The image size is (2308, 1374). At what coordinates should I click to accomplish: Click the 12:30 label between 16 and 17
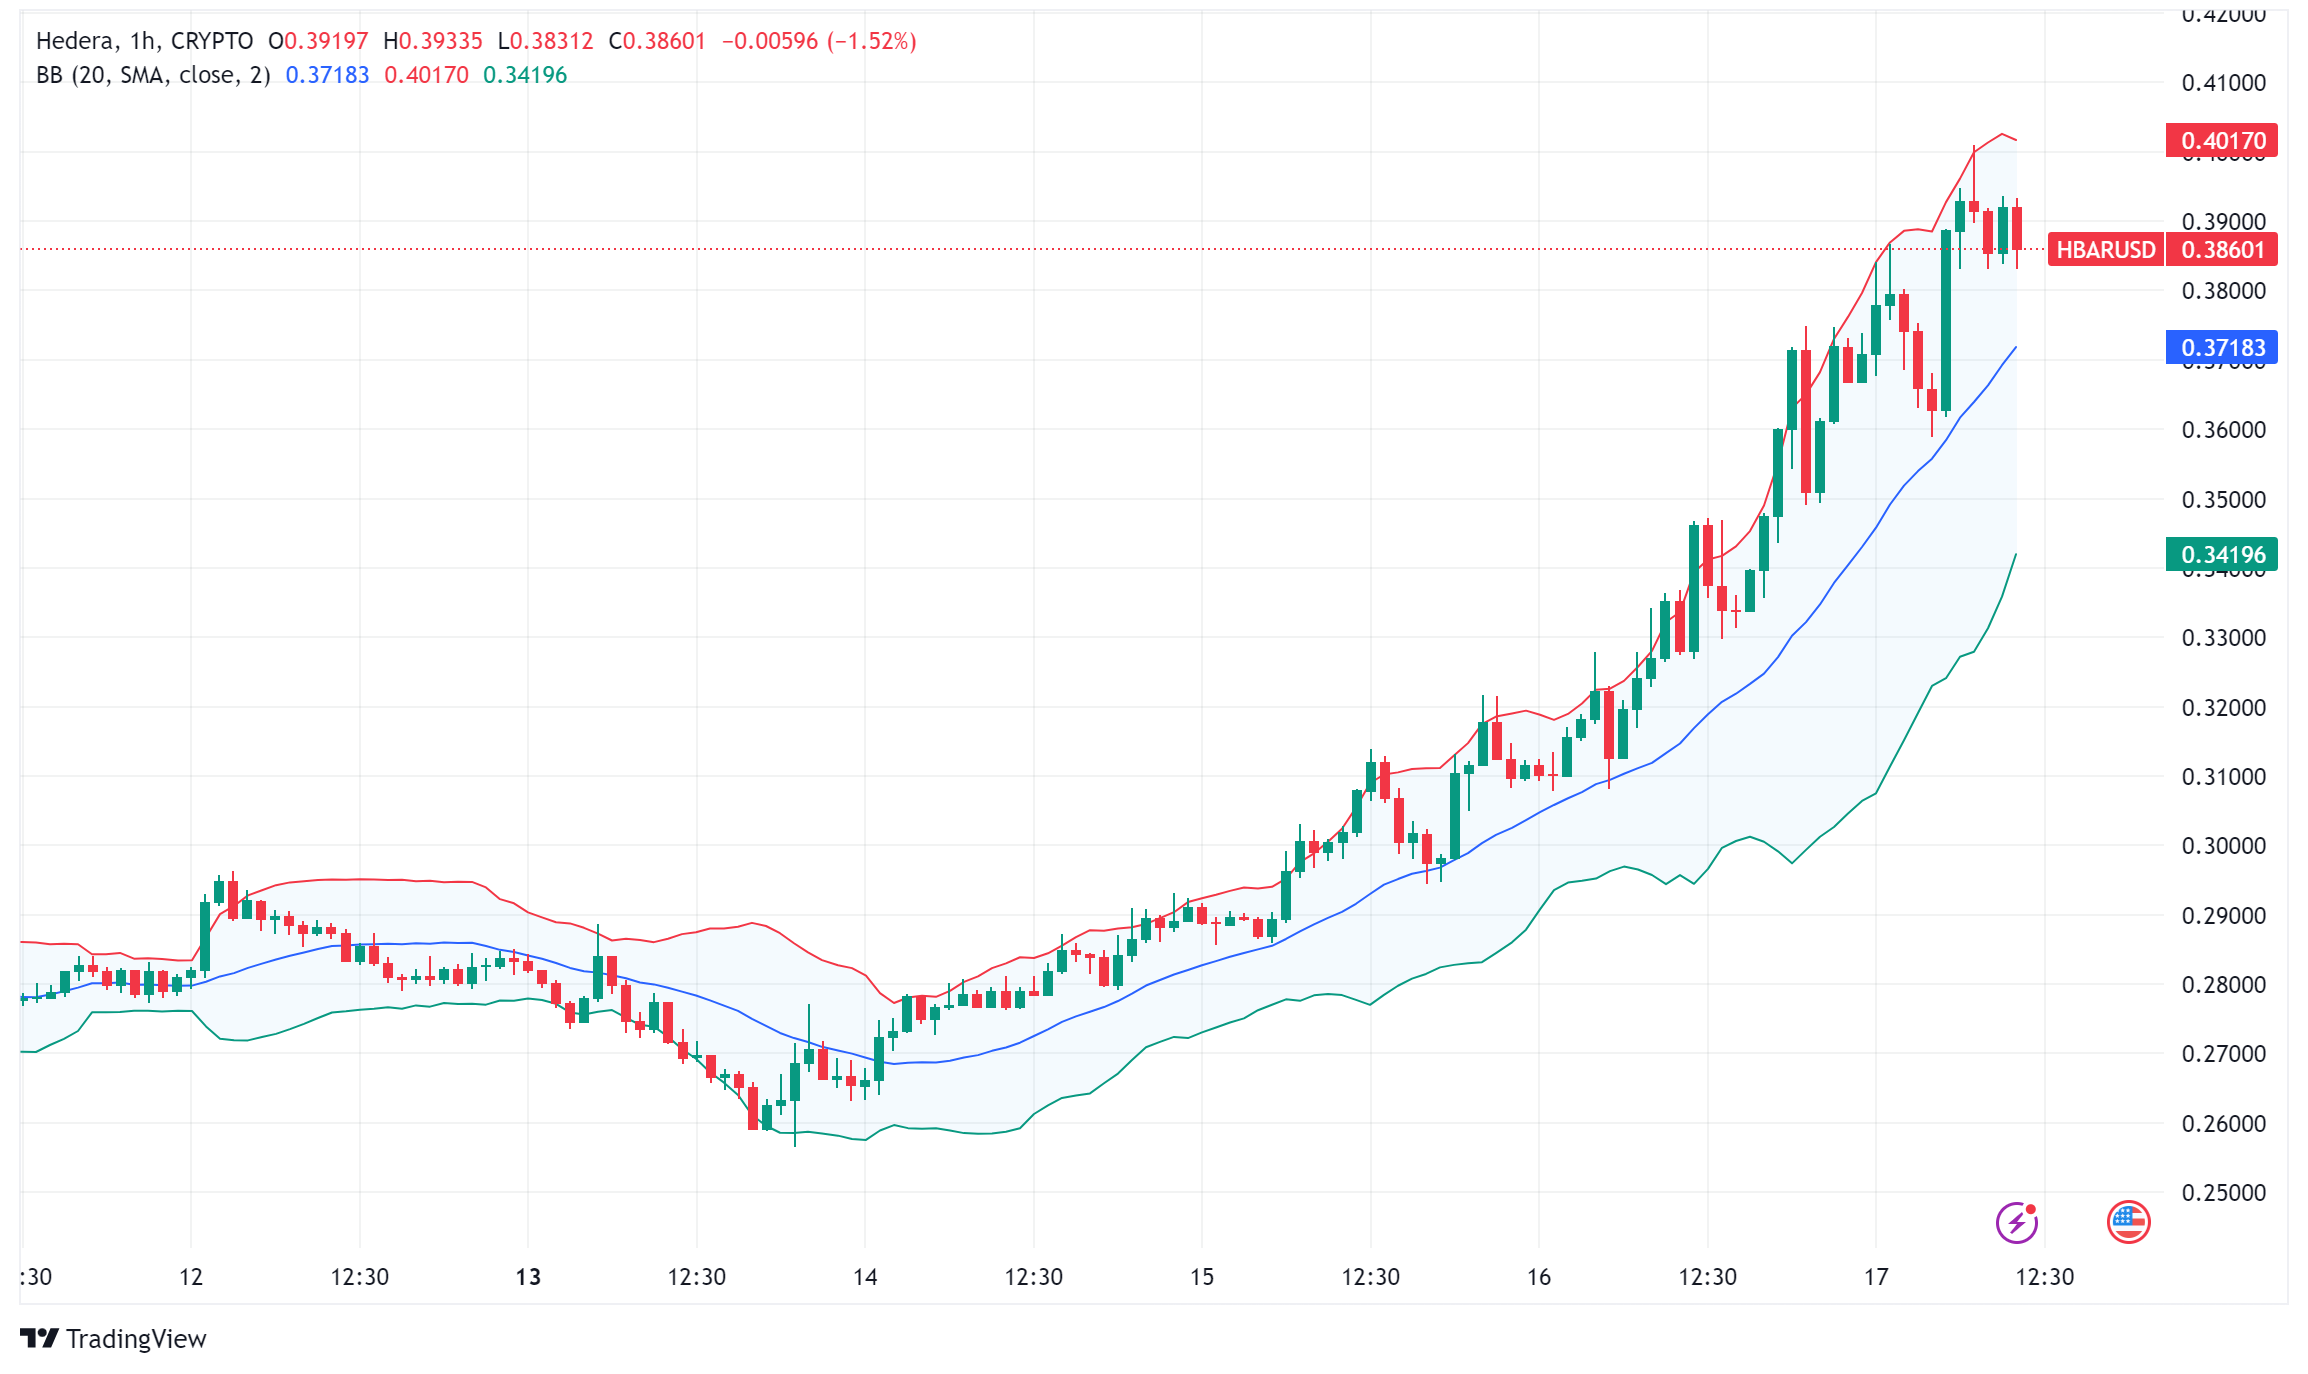1708,1277
